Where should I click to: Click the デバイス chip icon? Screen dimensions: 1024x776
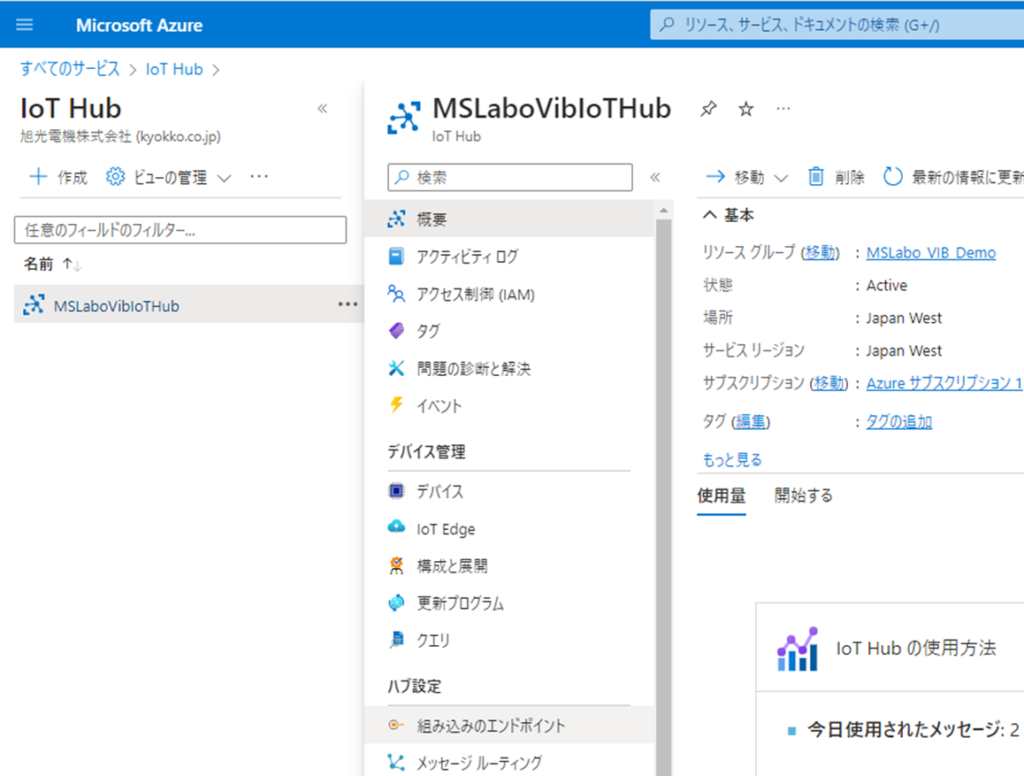point(396,491)
